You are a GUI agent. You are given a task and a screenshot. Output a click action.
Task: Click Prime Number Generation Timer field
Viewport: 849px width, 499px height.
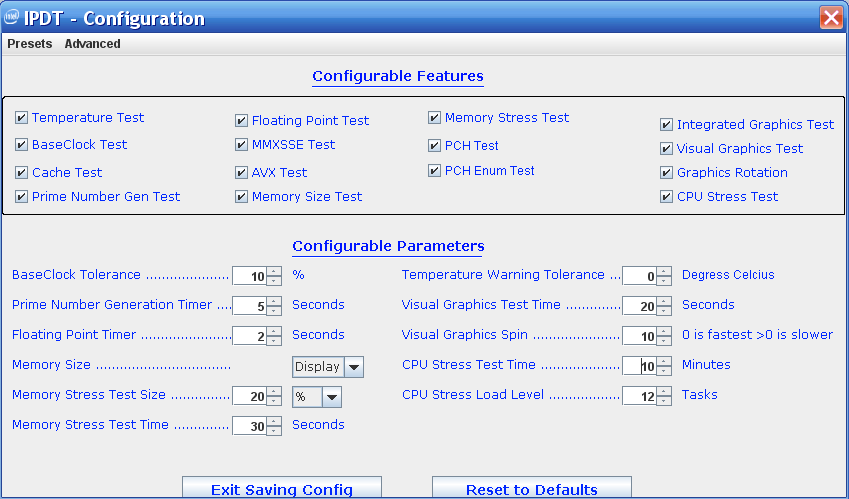point(250,306)
